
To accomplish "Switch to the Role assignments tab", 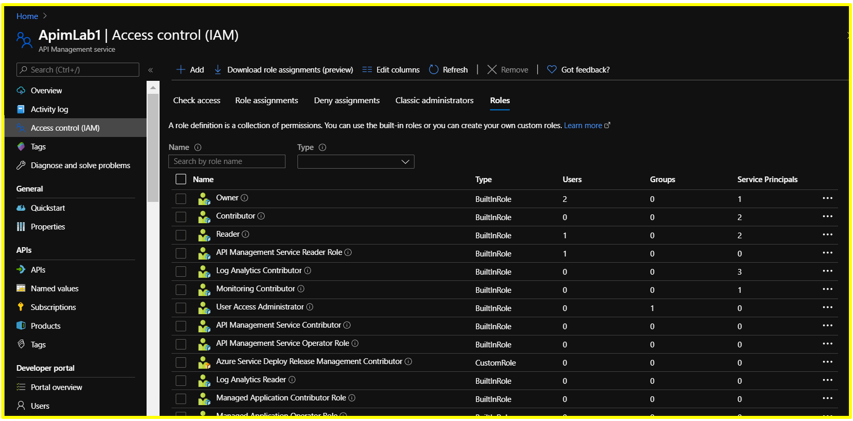I will pos(267,101).
